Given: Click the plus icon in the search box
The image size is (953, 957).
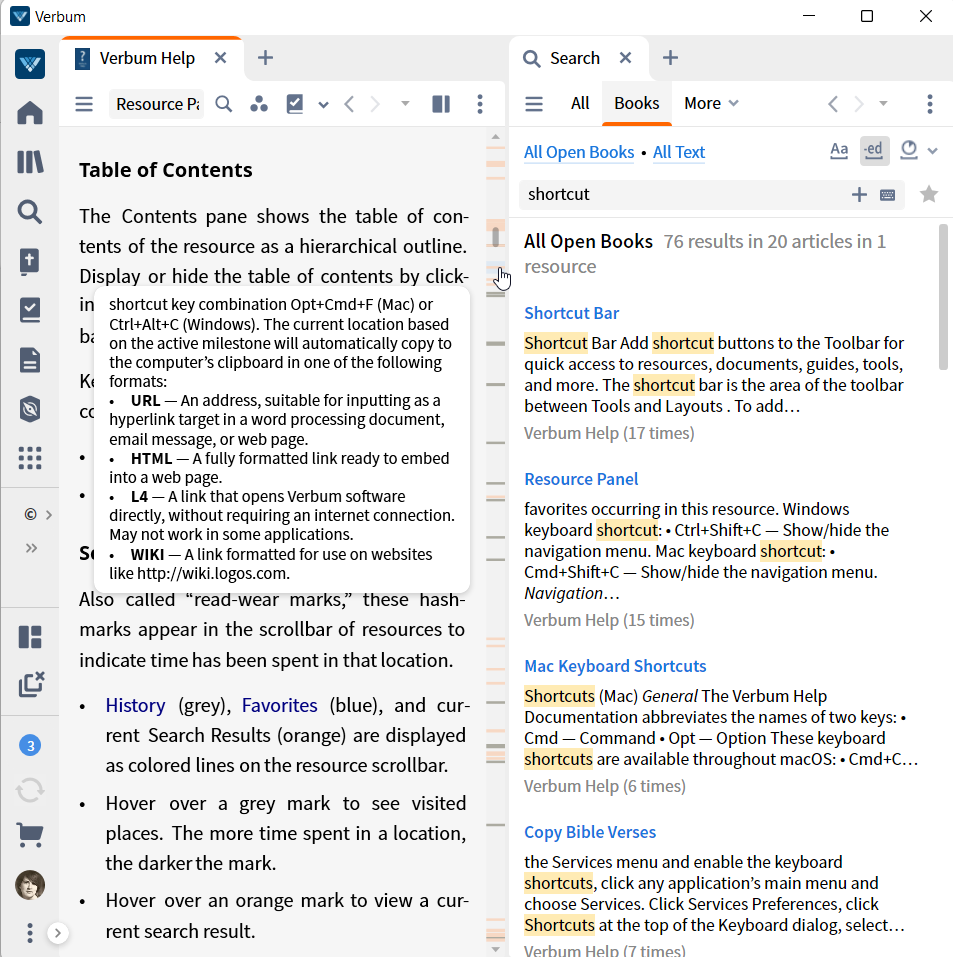Looking at the screenshot, I should tap(859, 195).
